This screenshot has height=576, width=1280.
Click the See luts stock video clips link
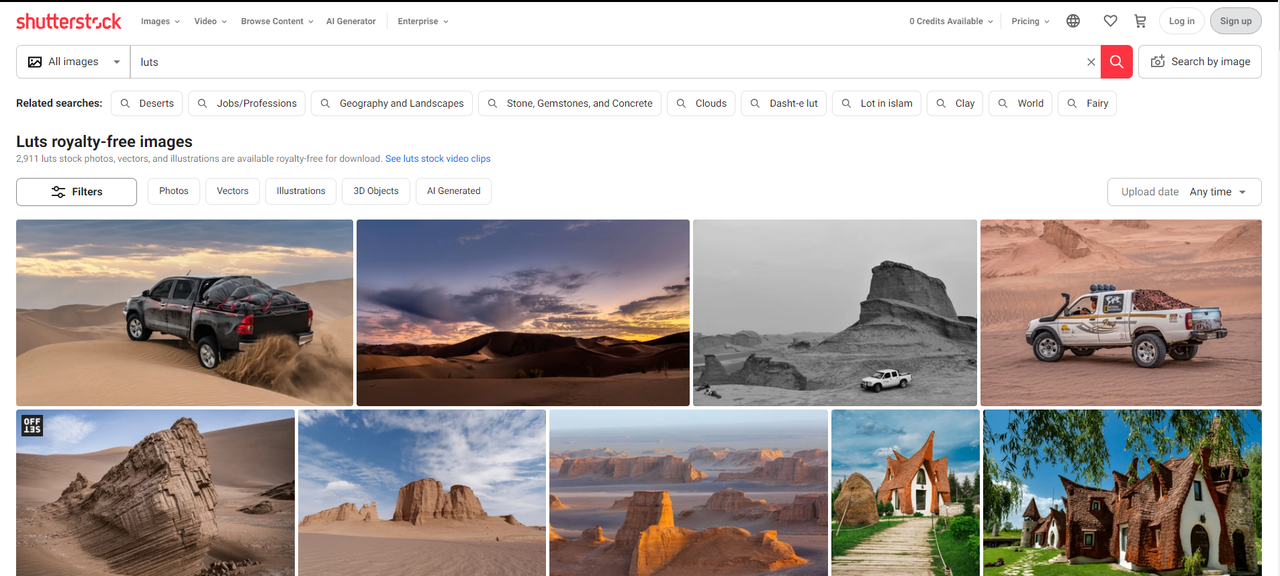click(438, 158)
